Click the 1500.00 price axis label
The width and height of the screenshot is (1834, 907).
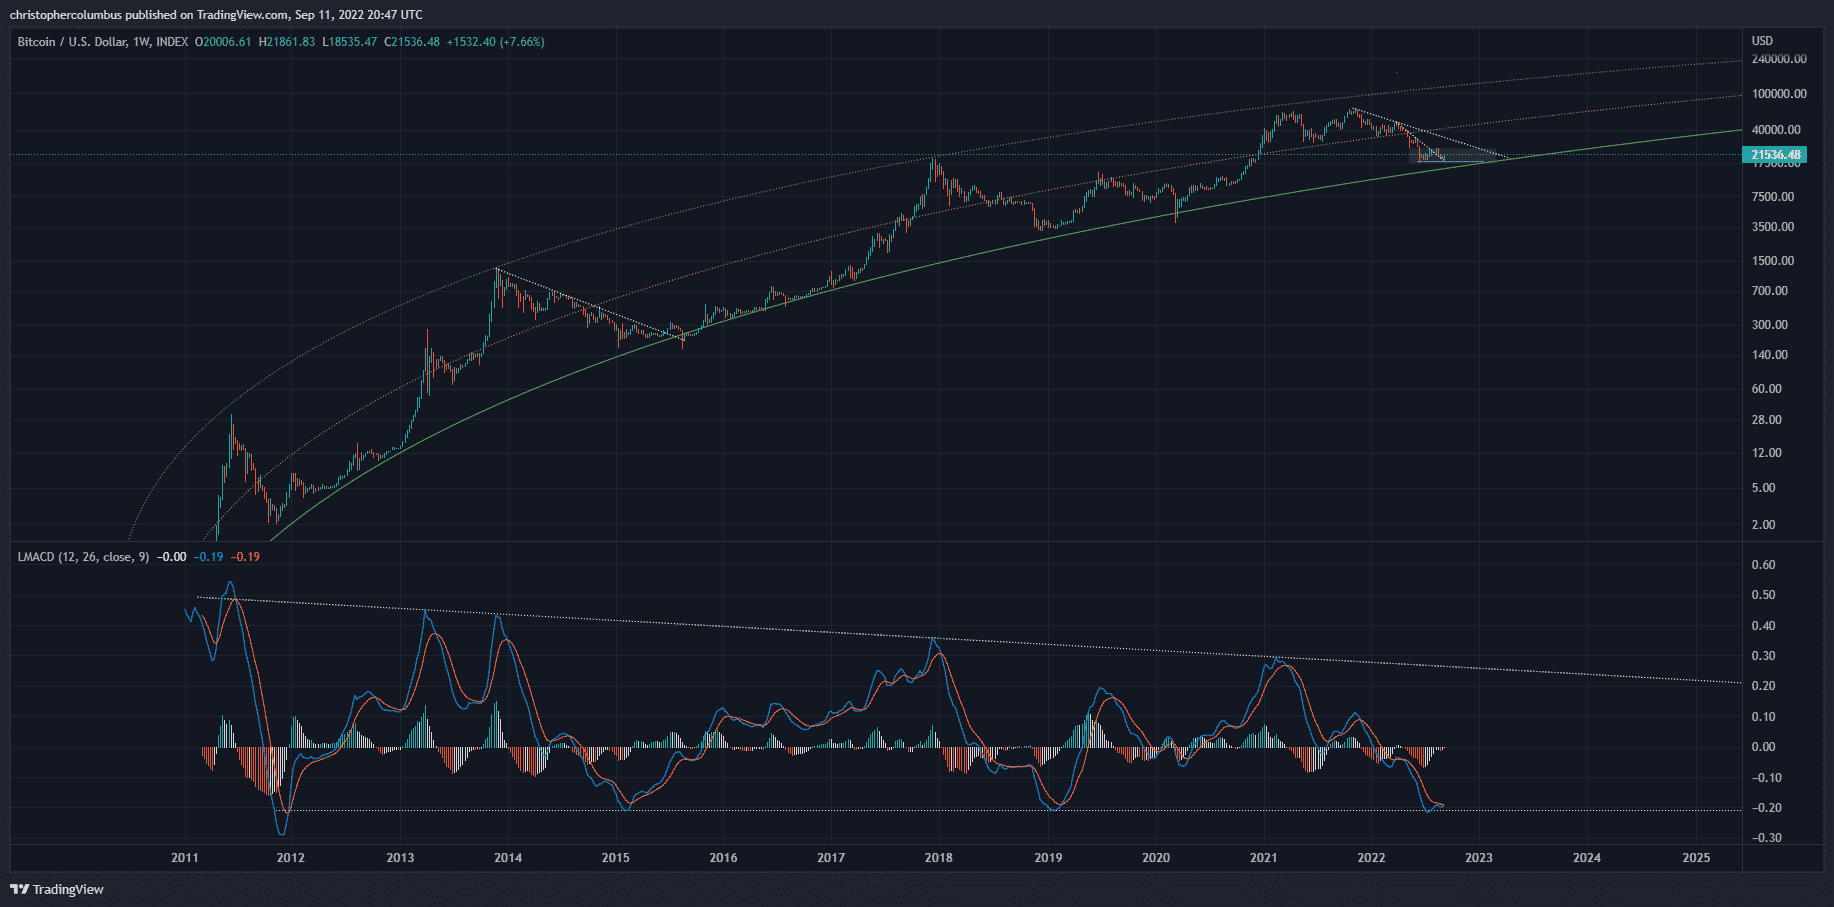1773,261
